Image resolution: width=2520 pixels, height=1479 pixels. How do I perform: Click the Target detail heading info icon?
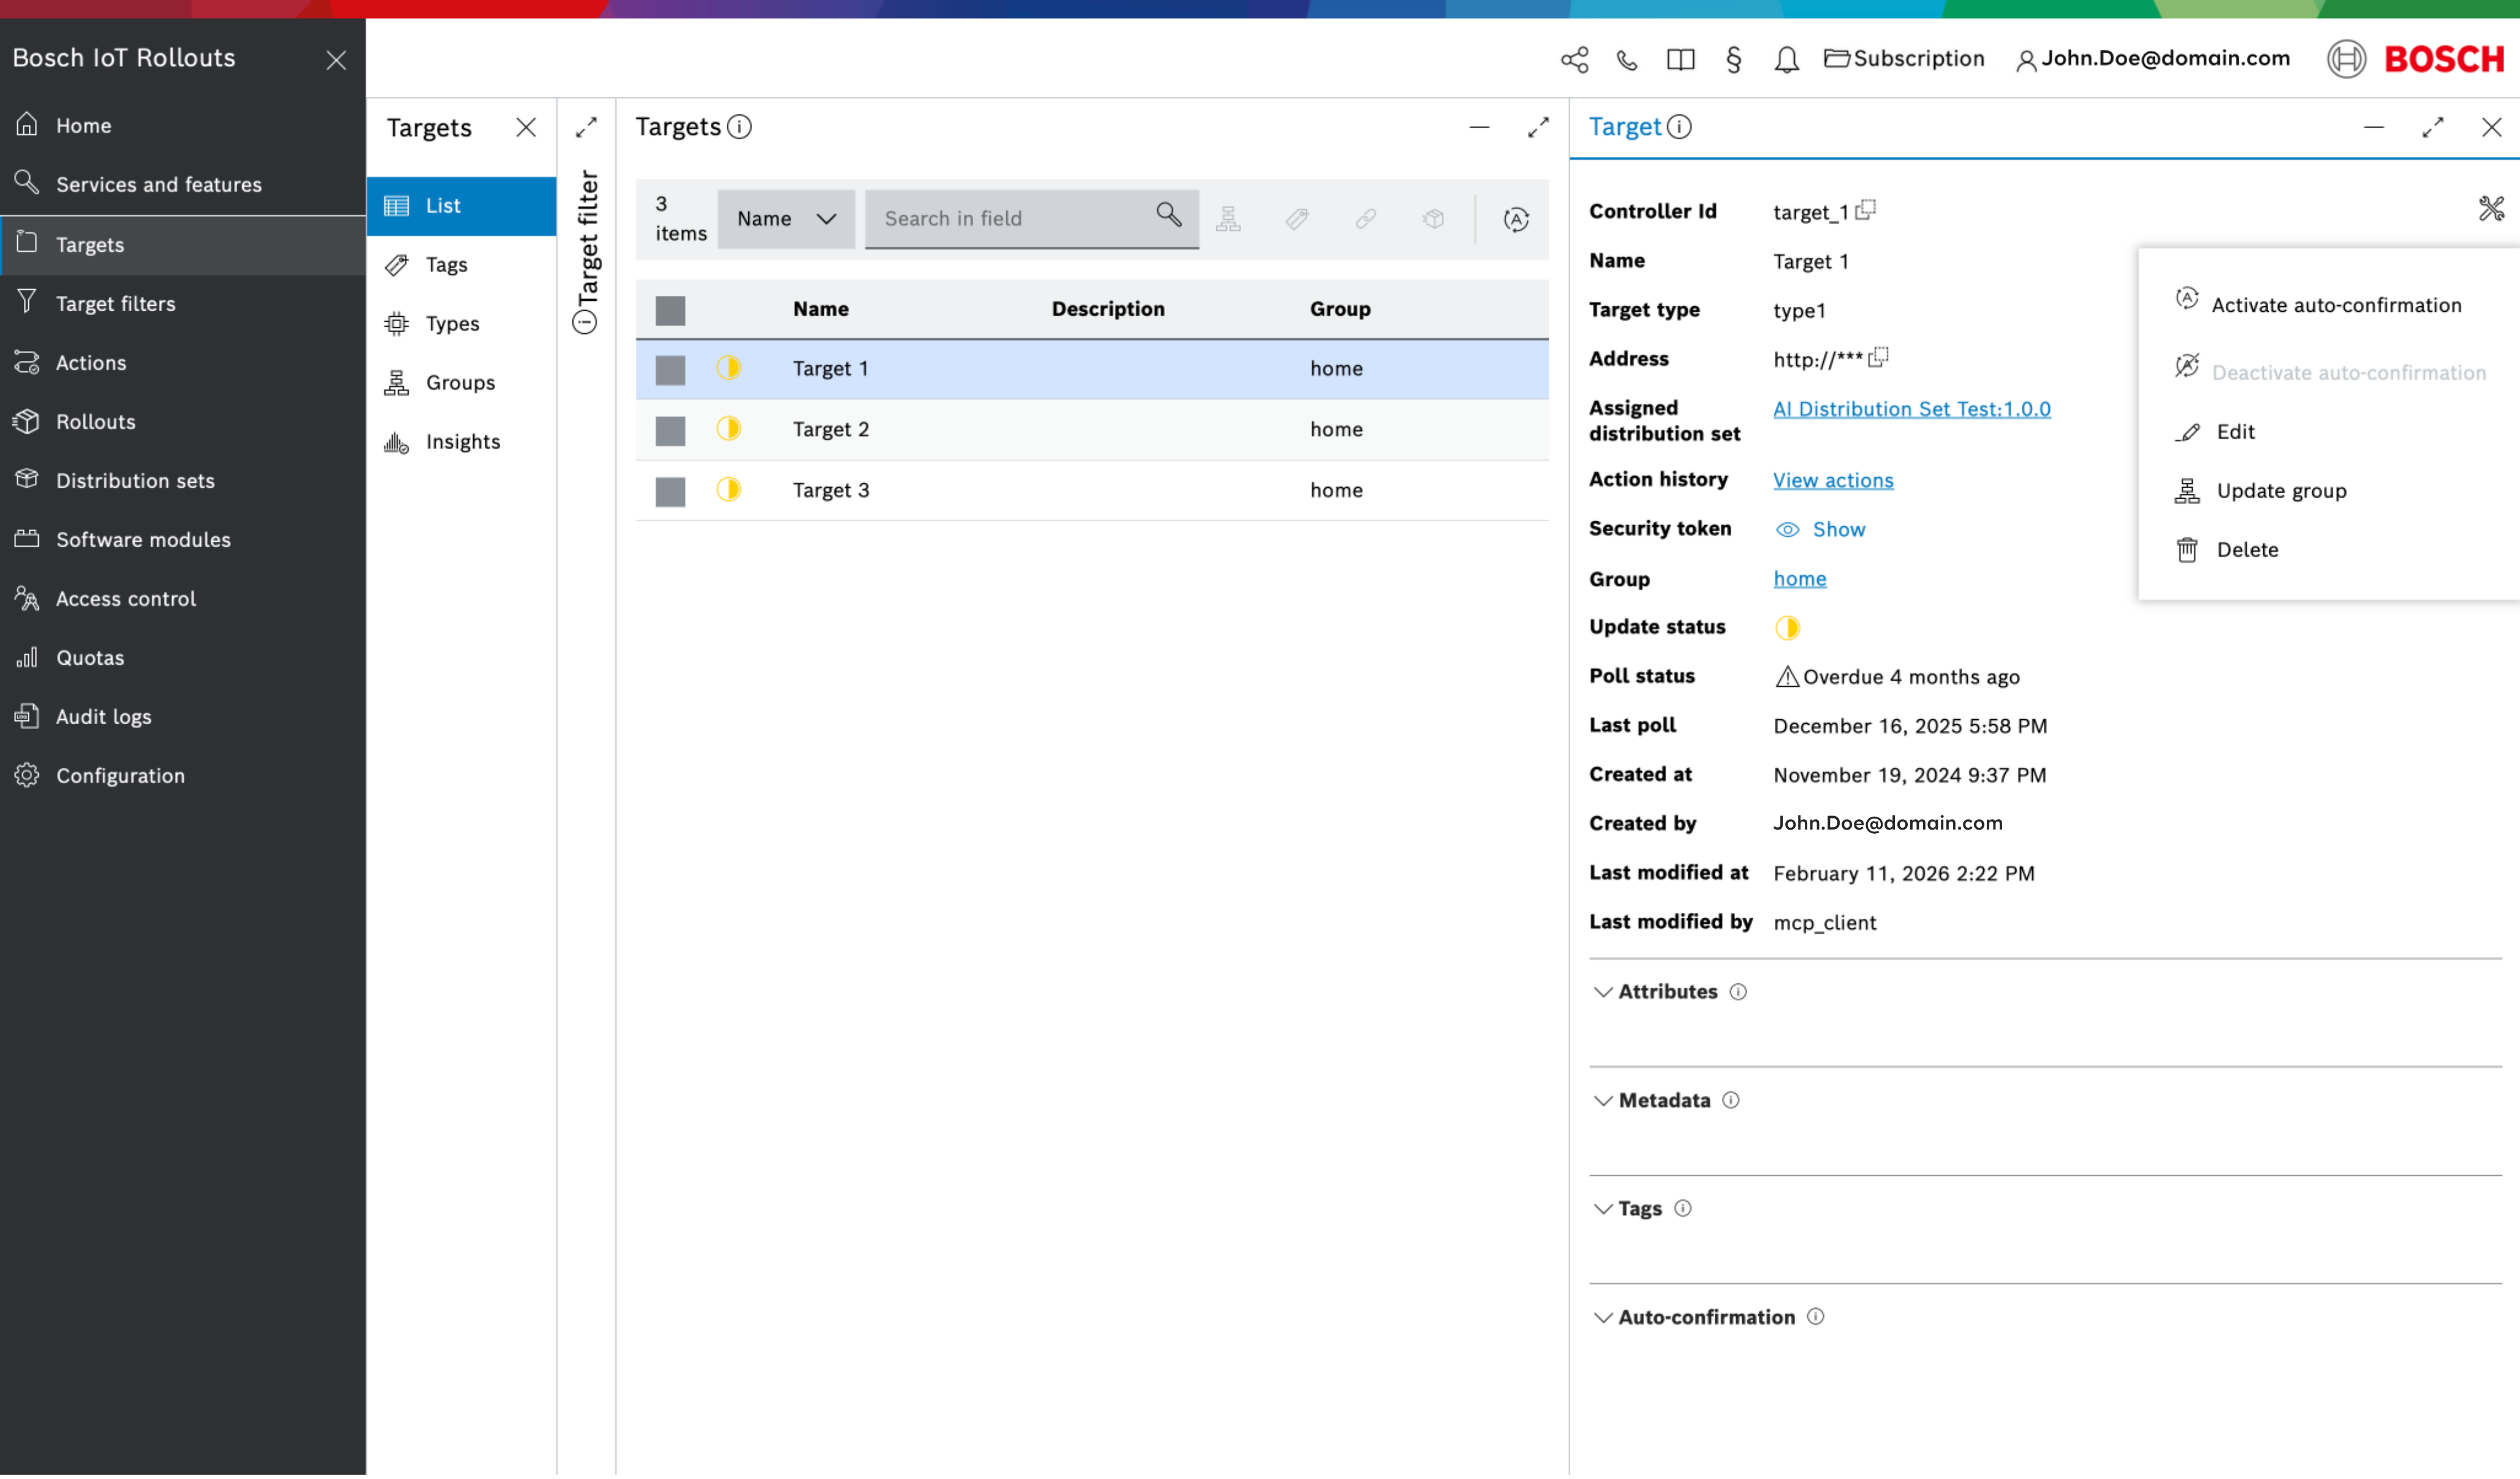point(1680,127)
